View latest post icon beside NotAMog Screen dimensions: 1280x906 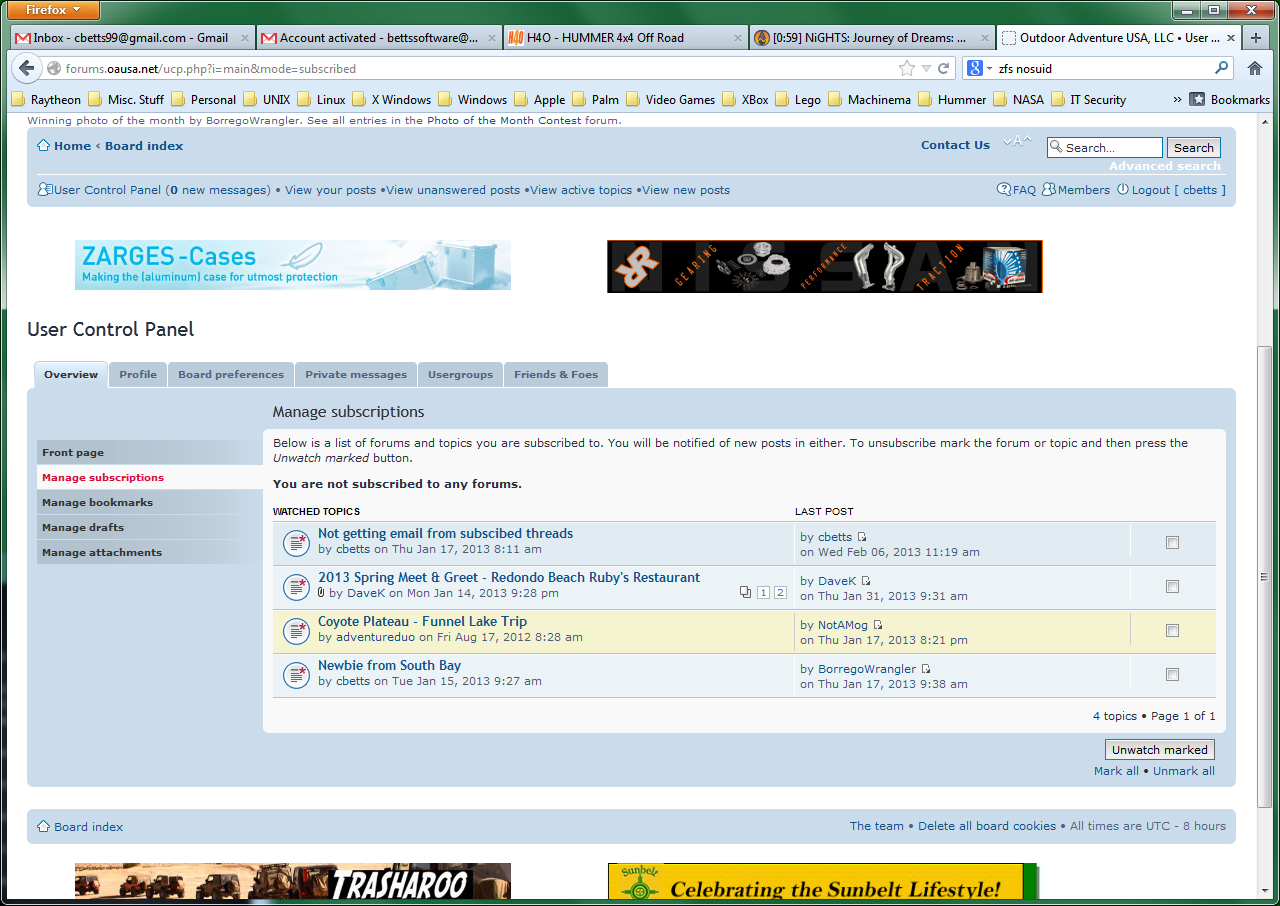878,625
